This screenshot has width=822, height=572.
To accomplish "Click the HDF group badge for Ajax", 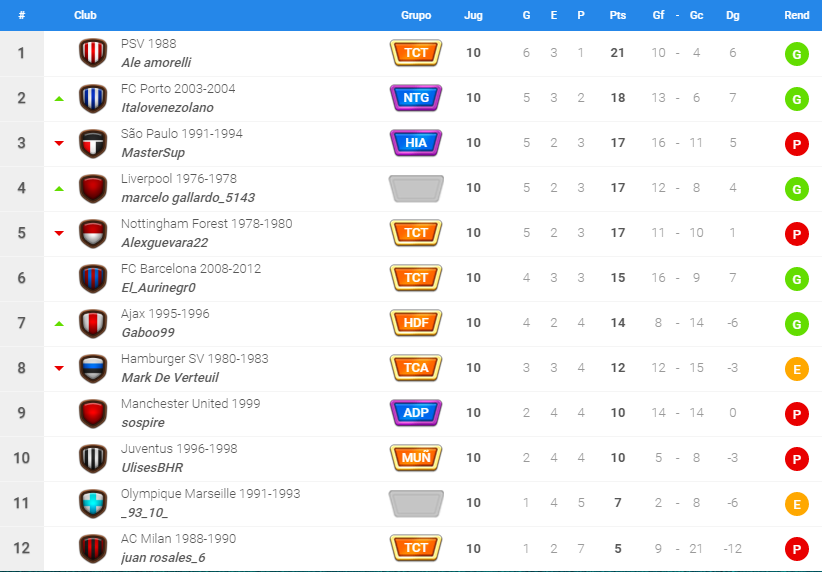I will tap(416, 323).
